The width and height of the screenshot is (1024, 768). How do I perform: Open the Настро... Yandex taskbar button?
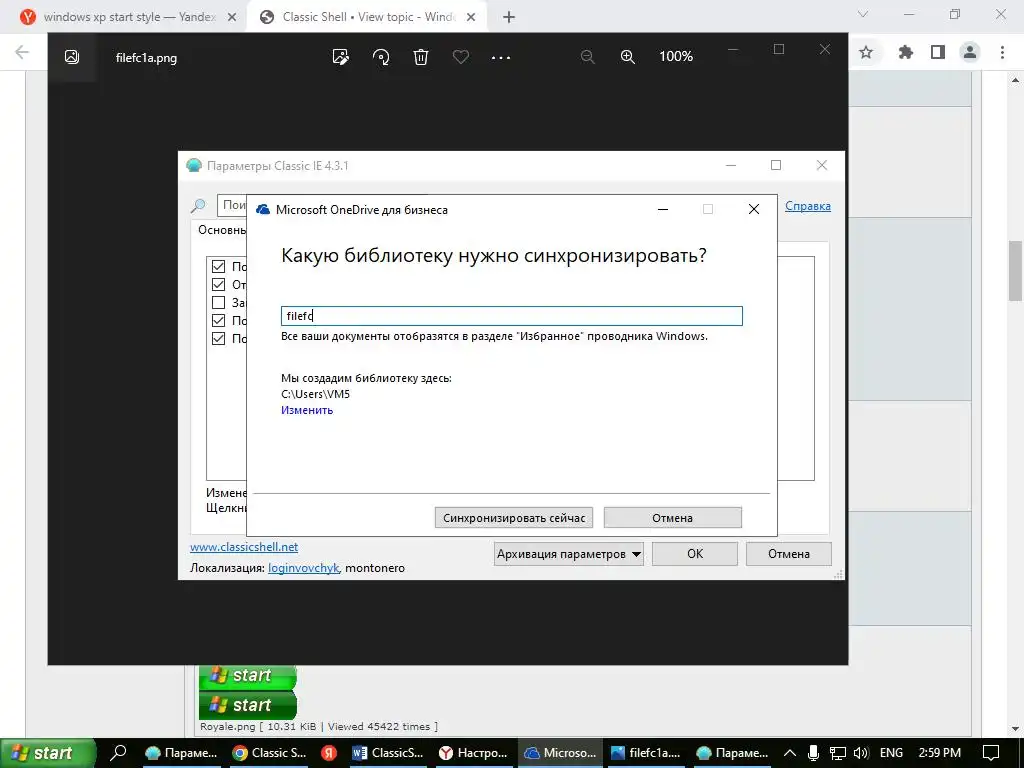[x=473, y=753]
